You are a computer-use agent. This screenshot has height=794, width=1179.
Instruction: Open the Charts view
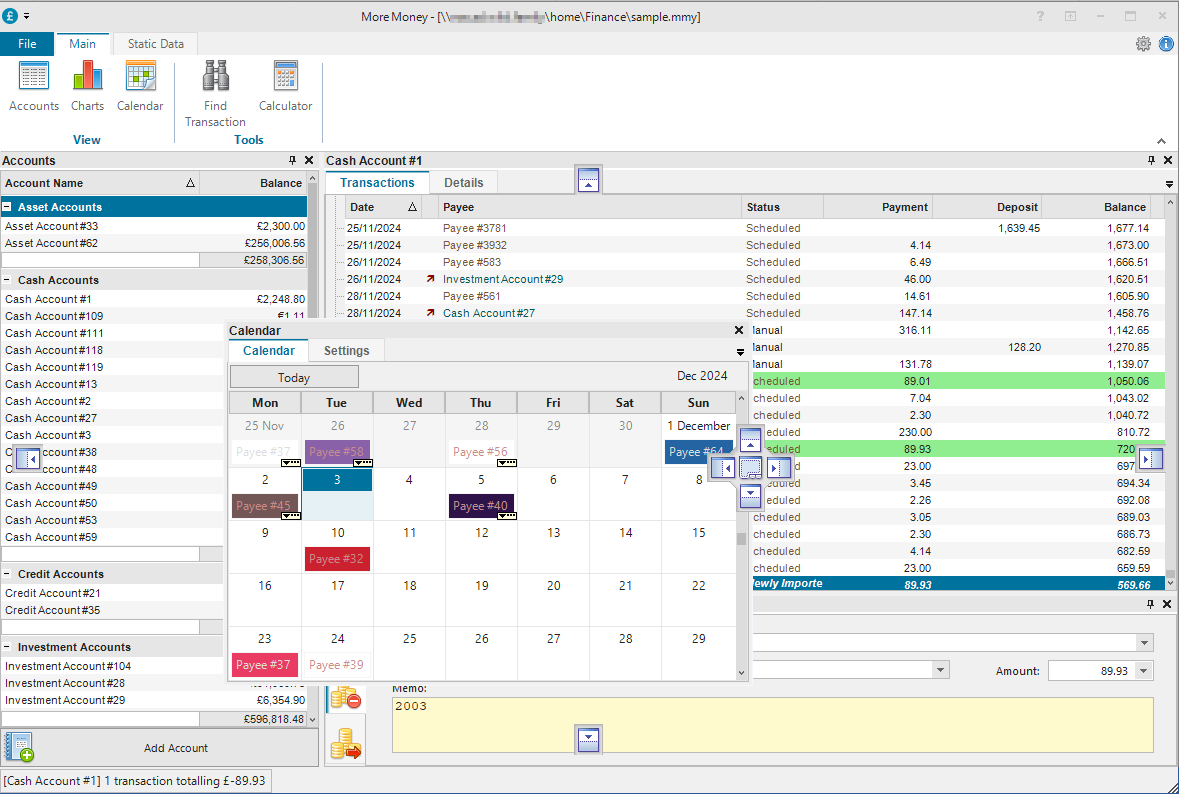pyautogui.click(x=87, y=88)
